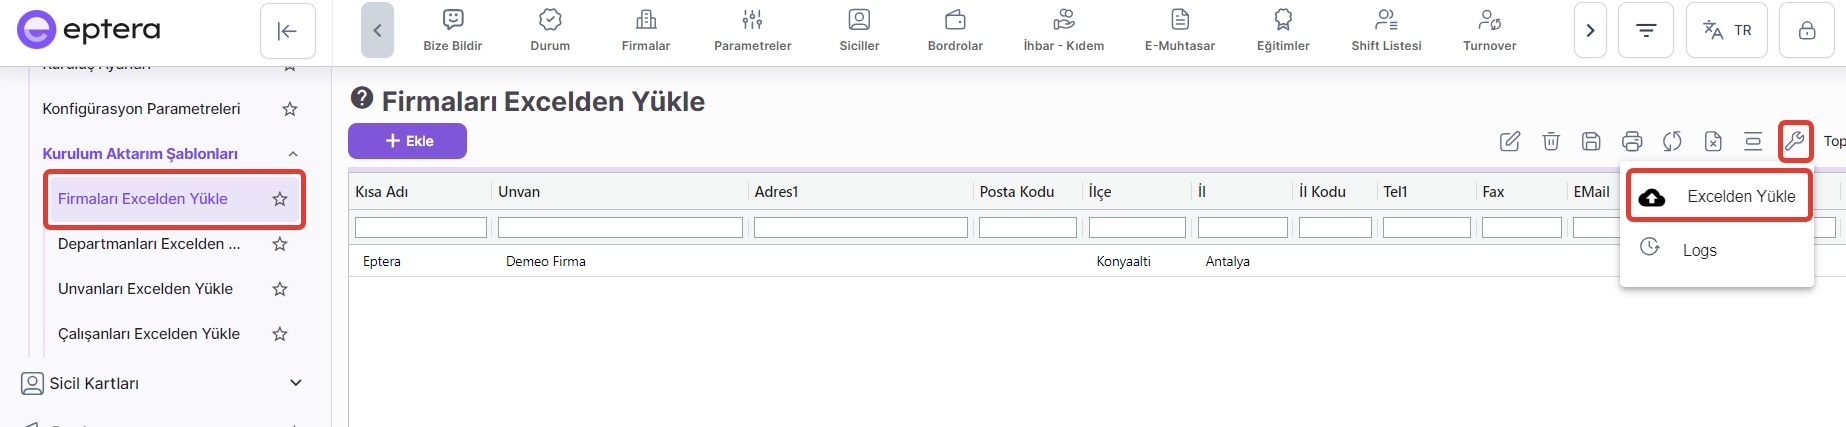Click the refresh arrows icon
Viewport: 1846px width, 427px height.
tap(1672, 141)
